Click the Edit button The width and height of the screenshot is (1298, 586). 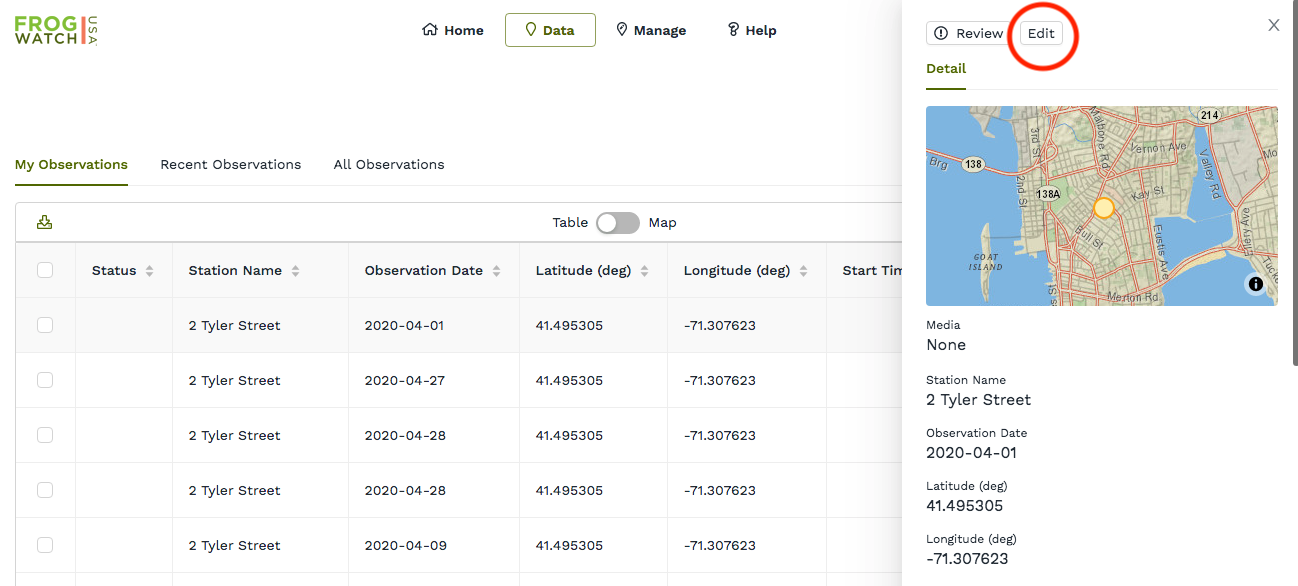[x=1041, y=33]
